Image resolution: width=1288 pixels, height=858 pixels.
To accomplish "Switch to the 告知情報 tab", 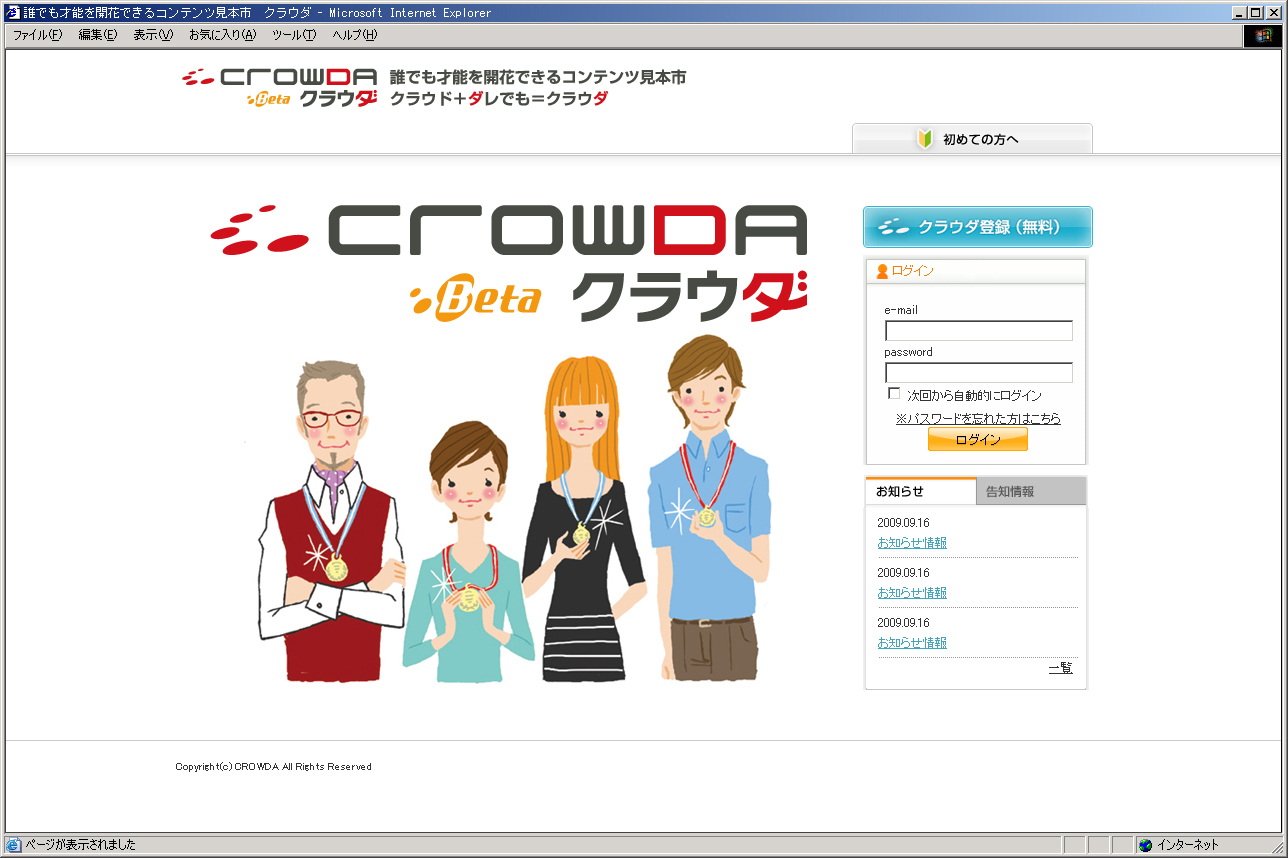I will pyautogui.click(x=1031, y=491).
